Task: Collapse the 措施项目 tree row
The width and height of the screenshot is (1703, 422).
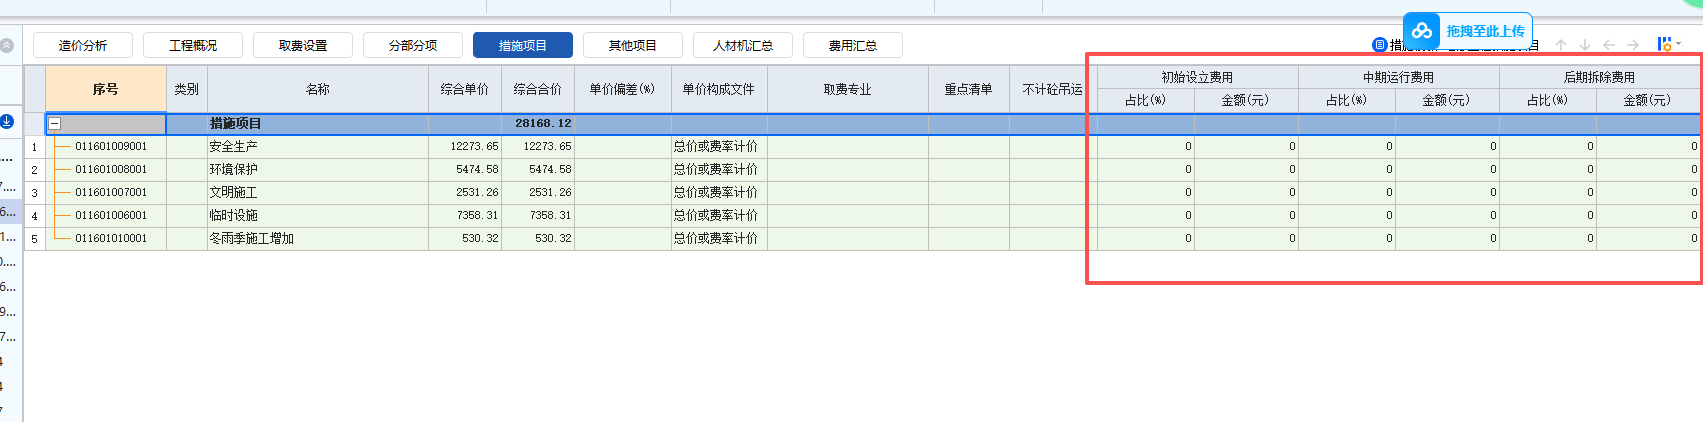Action: click(55, 124)
